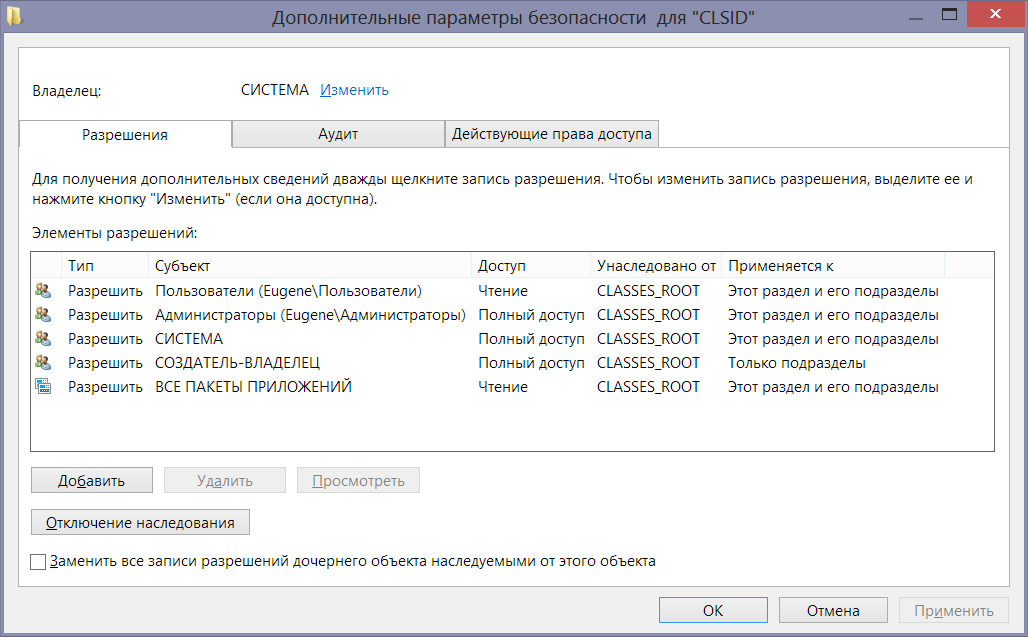Click the group icon beside the Пользователи entry
Screen dimensions: 1028x637
[x=43, y=291]
